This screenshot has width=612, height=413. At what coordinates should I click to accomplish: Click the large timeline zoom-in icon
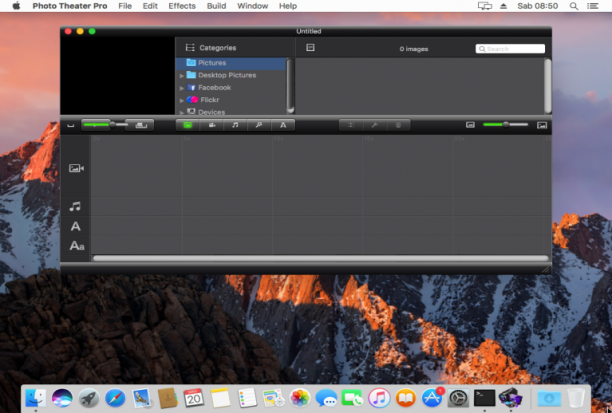(141, 125)
